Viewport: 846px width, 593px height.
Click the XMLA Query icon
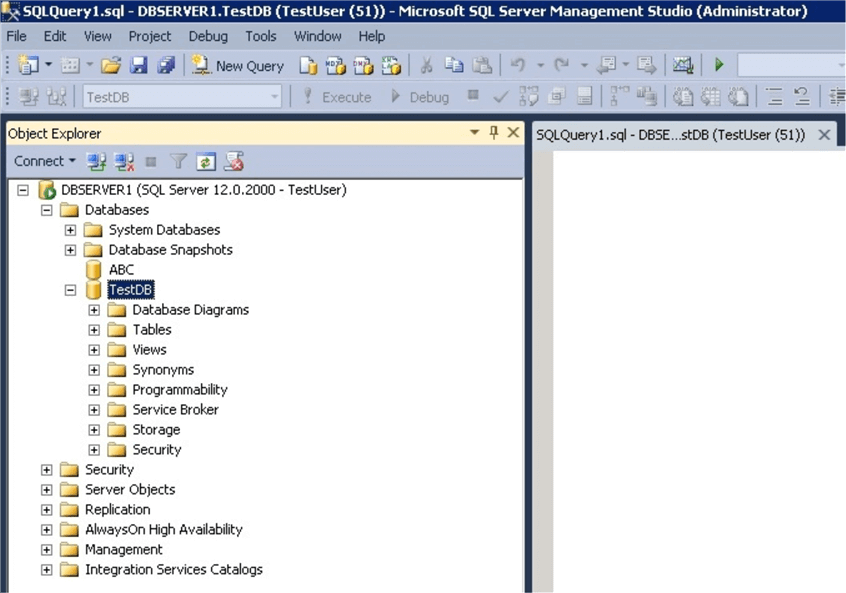point(391,65)
